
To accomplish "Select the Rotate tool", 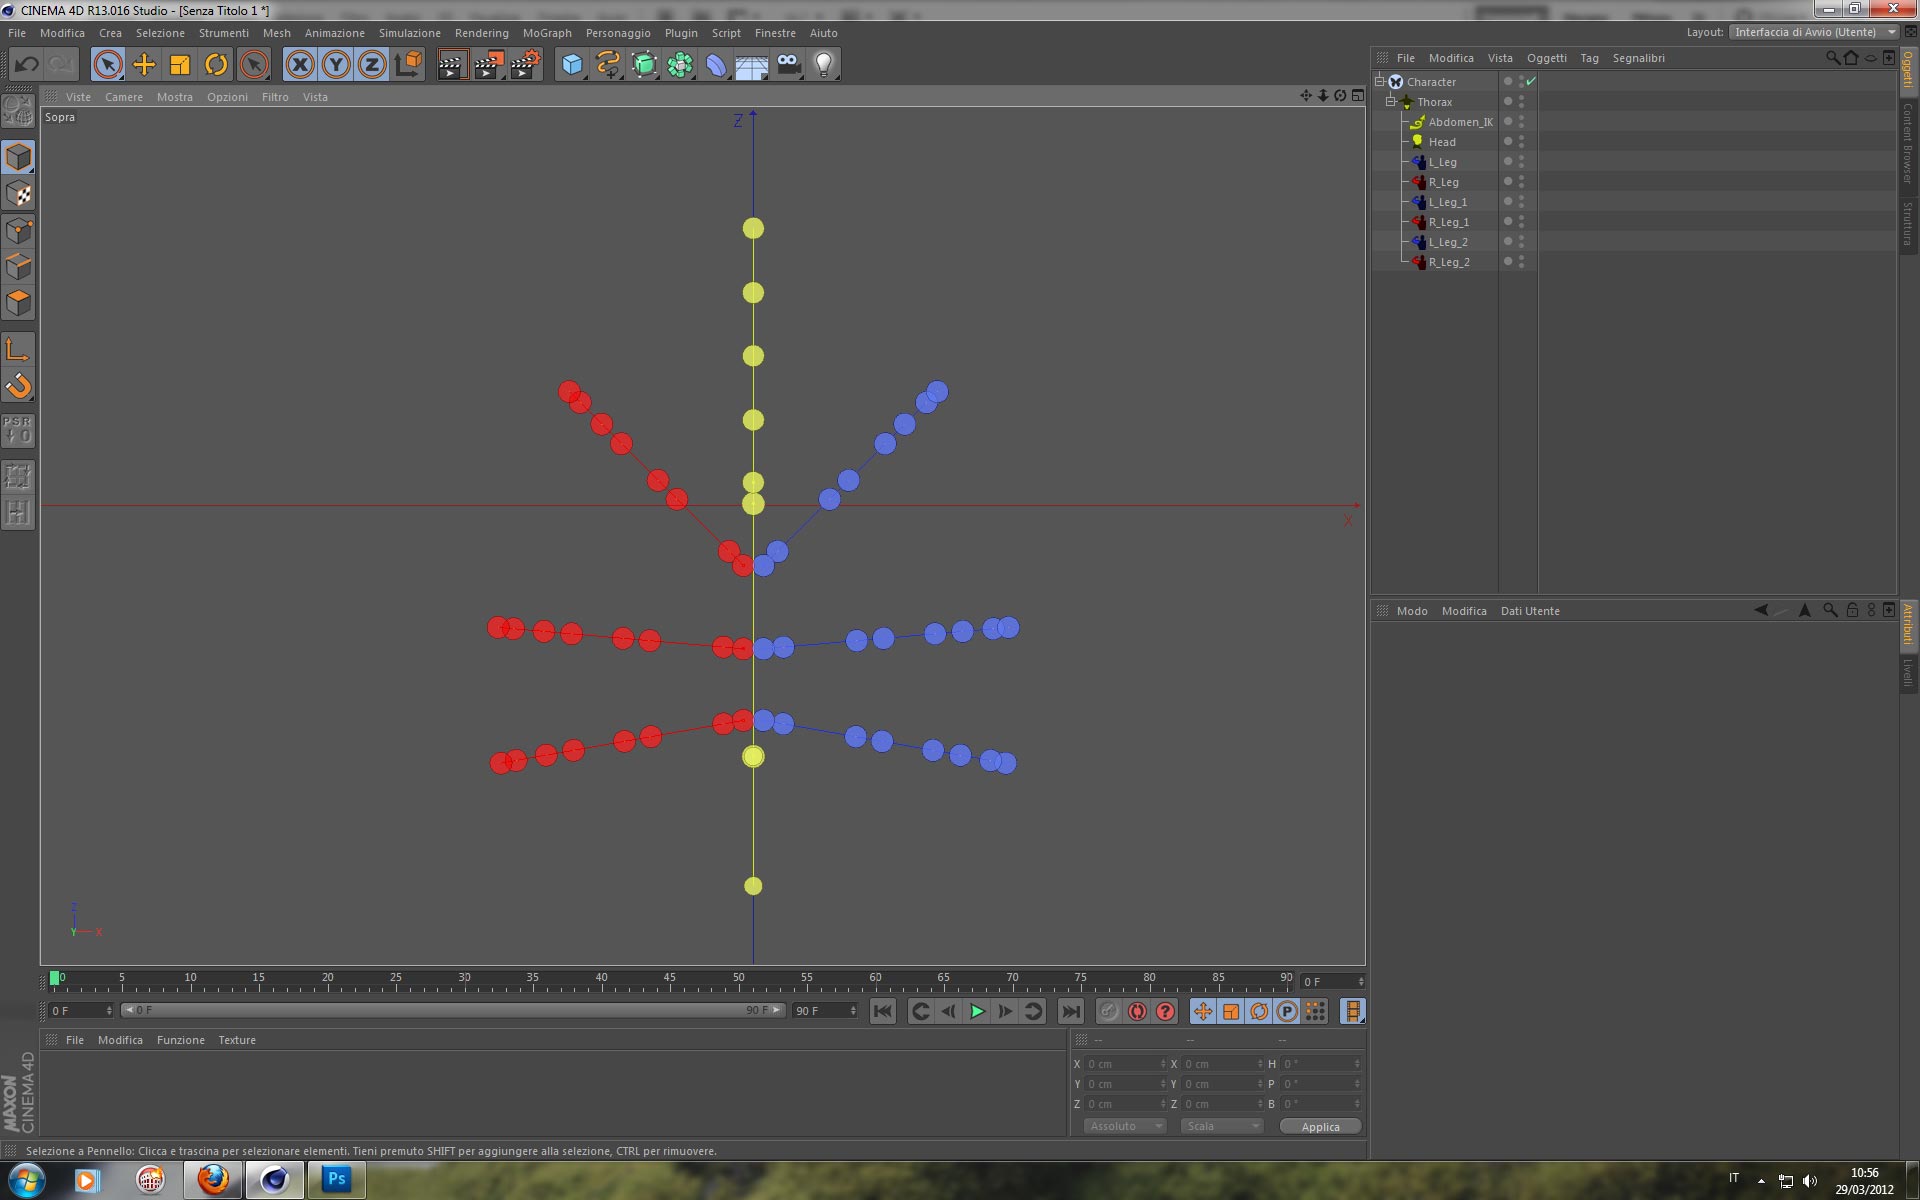I will click(216, 65).
